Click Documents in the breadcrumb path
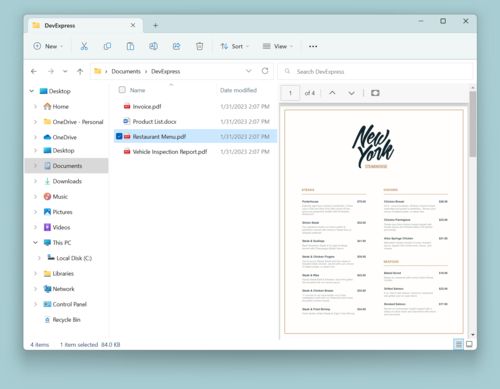The width and height of the screenshot is (500, 389). tap(126, 71)
